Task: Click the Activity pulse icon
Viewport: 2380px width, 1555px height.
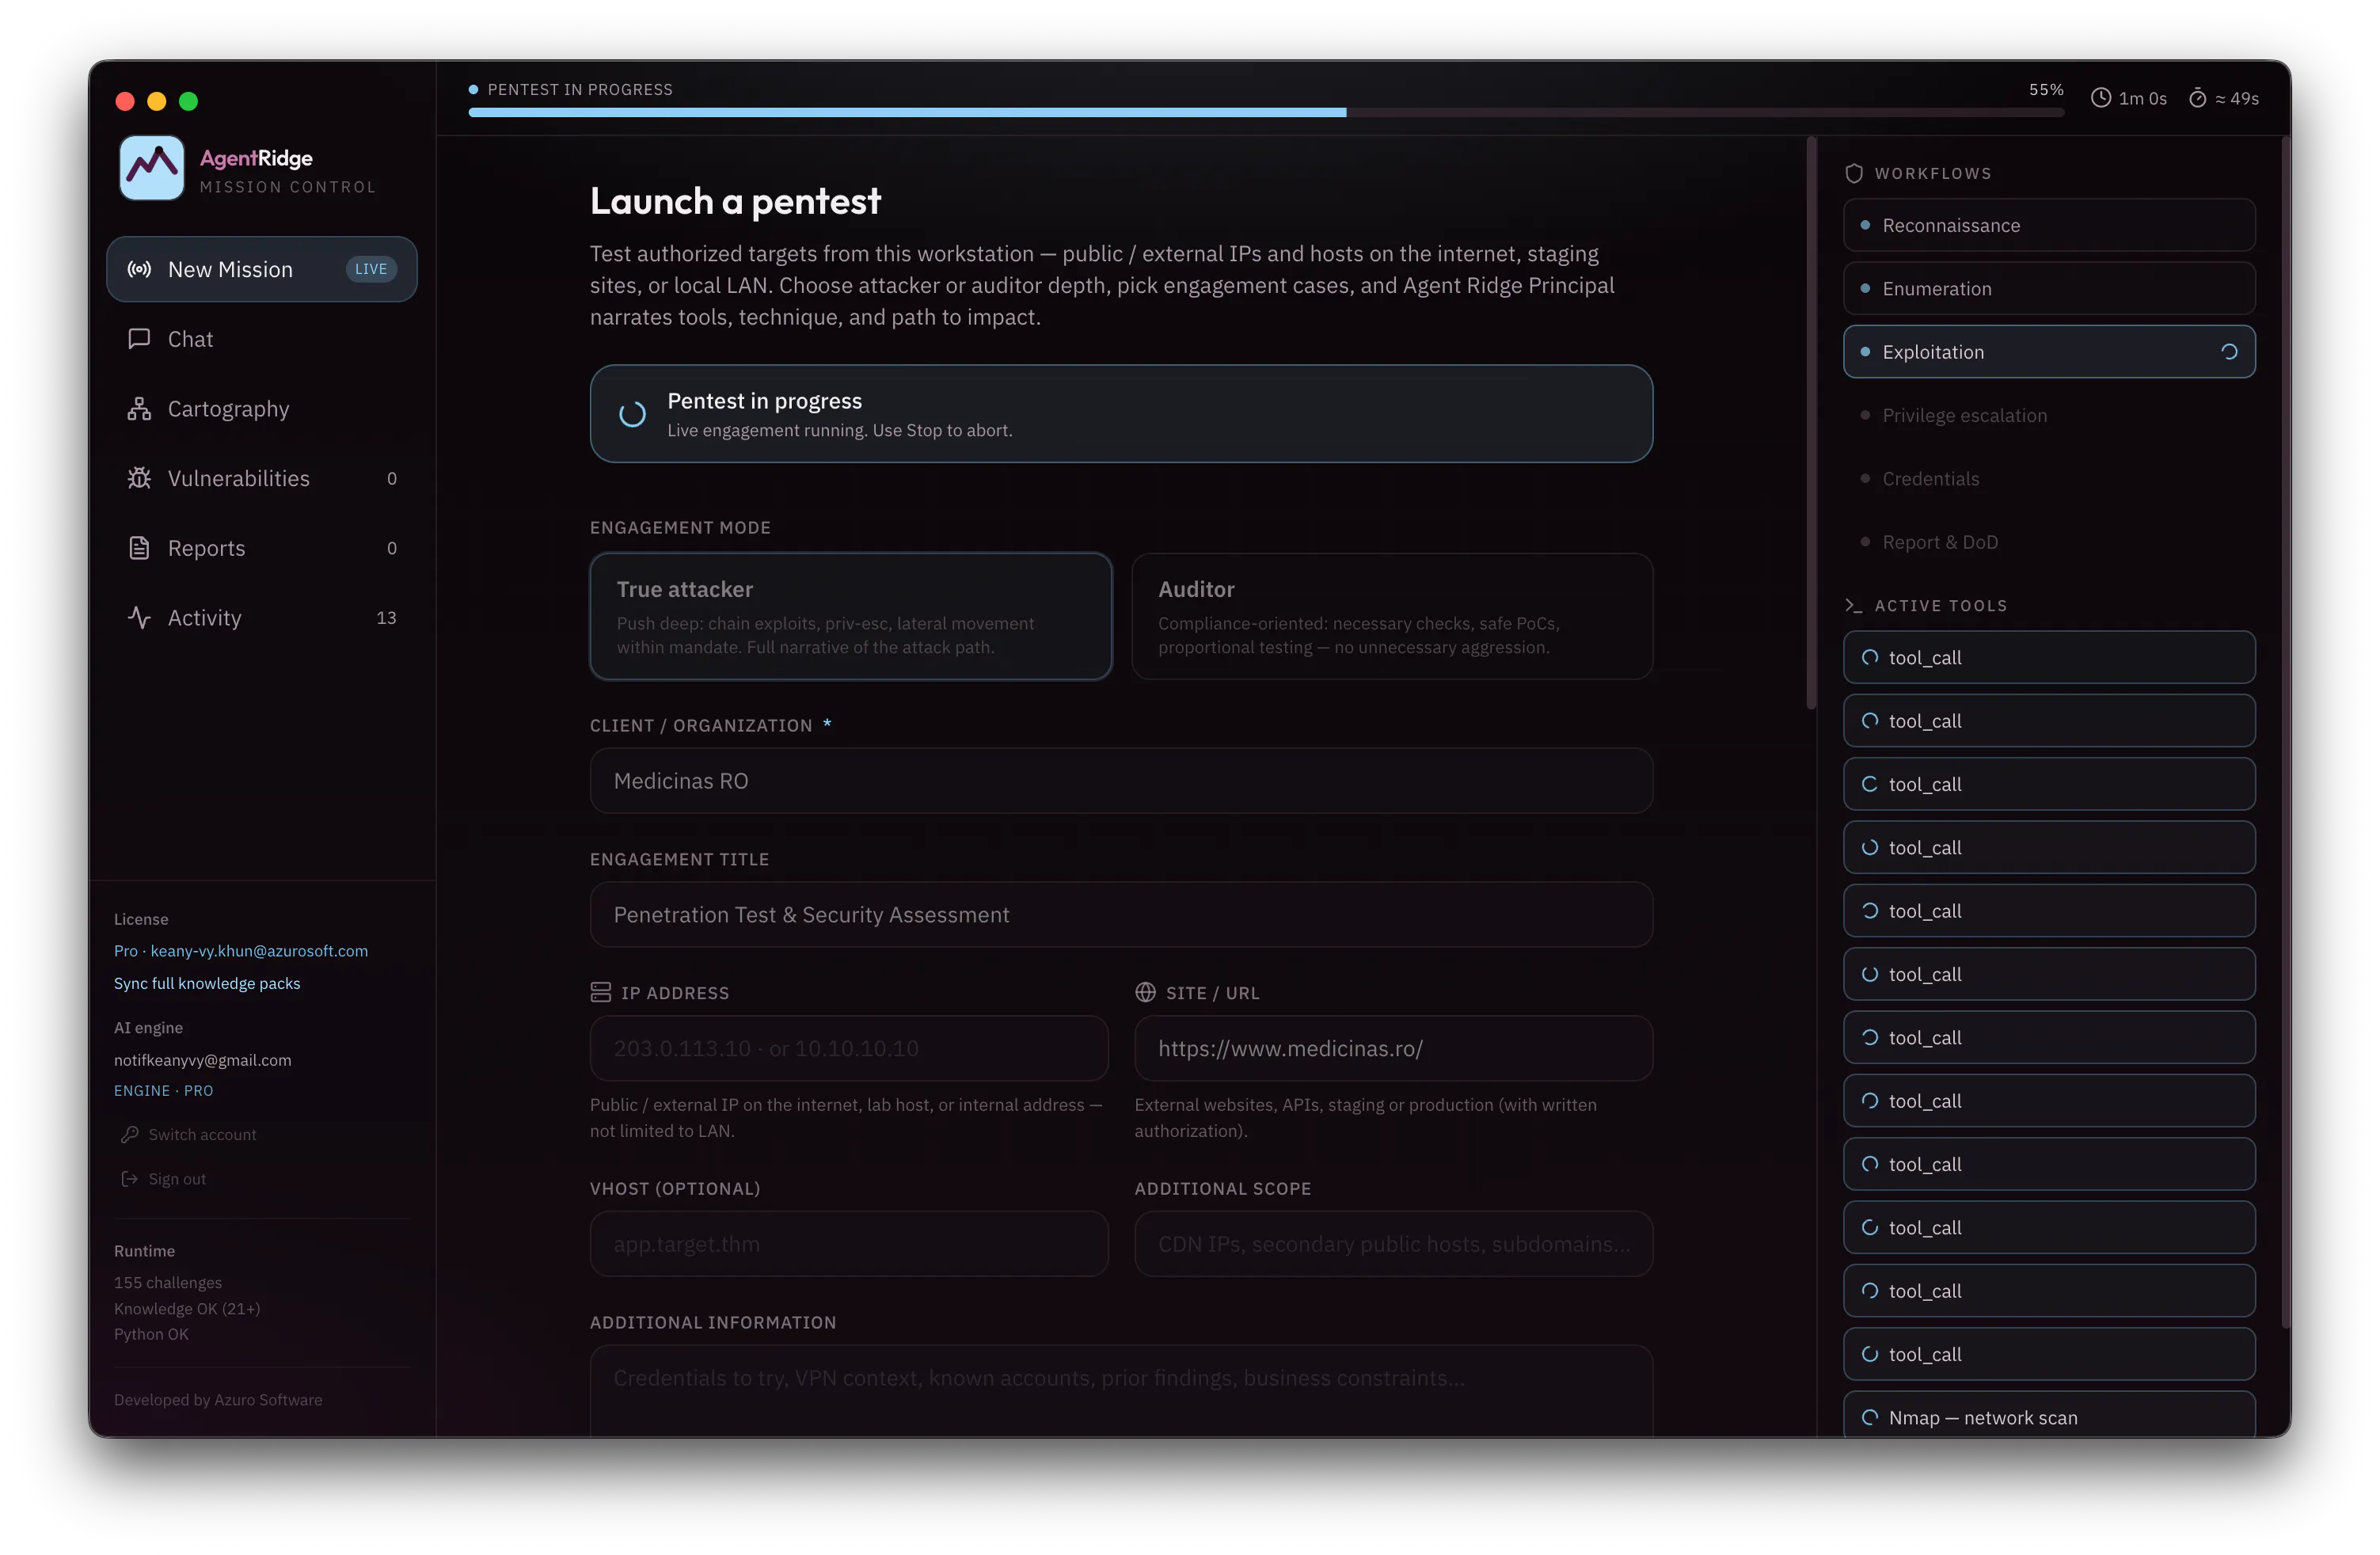Action: point(139,618)
